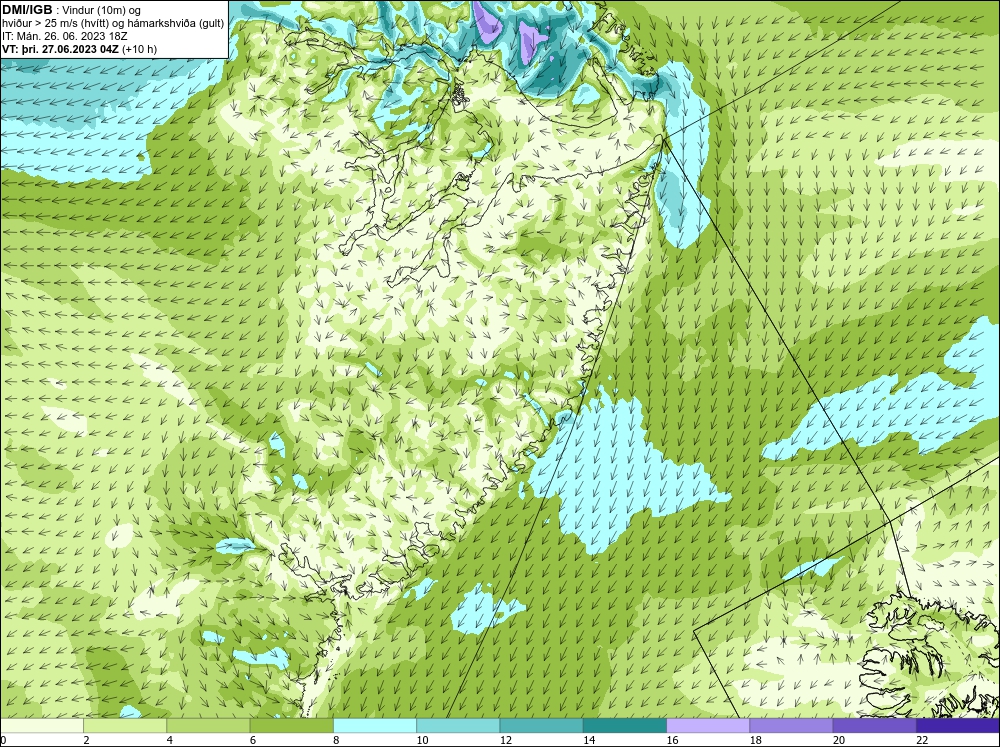Select the turquoise 10–12 legend swatch
Viewport: 1000px width, 747px height.
click(458, 726)
